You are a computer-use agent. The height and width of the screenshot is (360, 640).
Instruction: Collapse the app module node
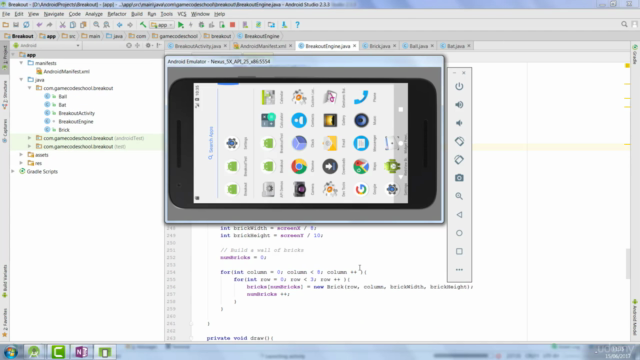(13, 55)
